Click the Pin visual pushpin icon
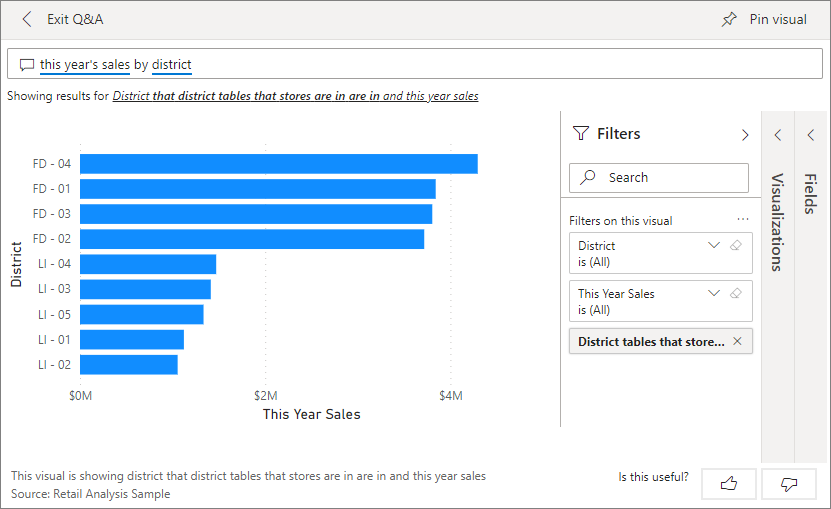Viewport: 831px width, 509px height. [729, 20]
